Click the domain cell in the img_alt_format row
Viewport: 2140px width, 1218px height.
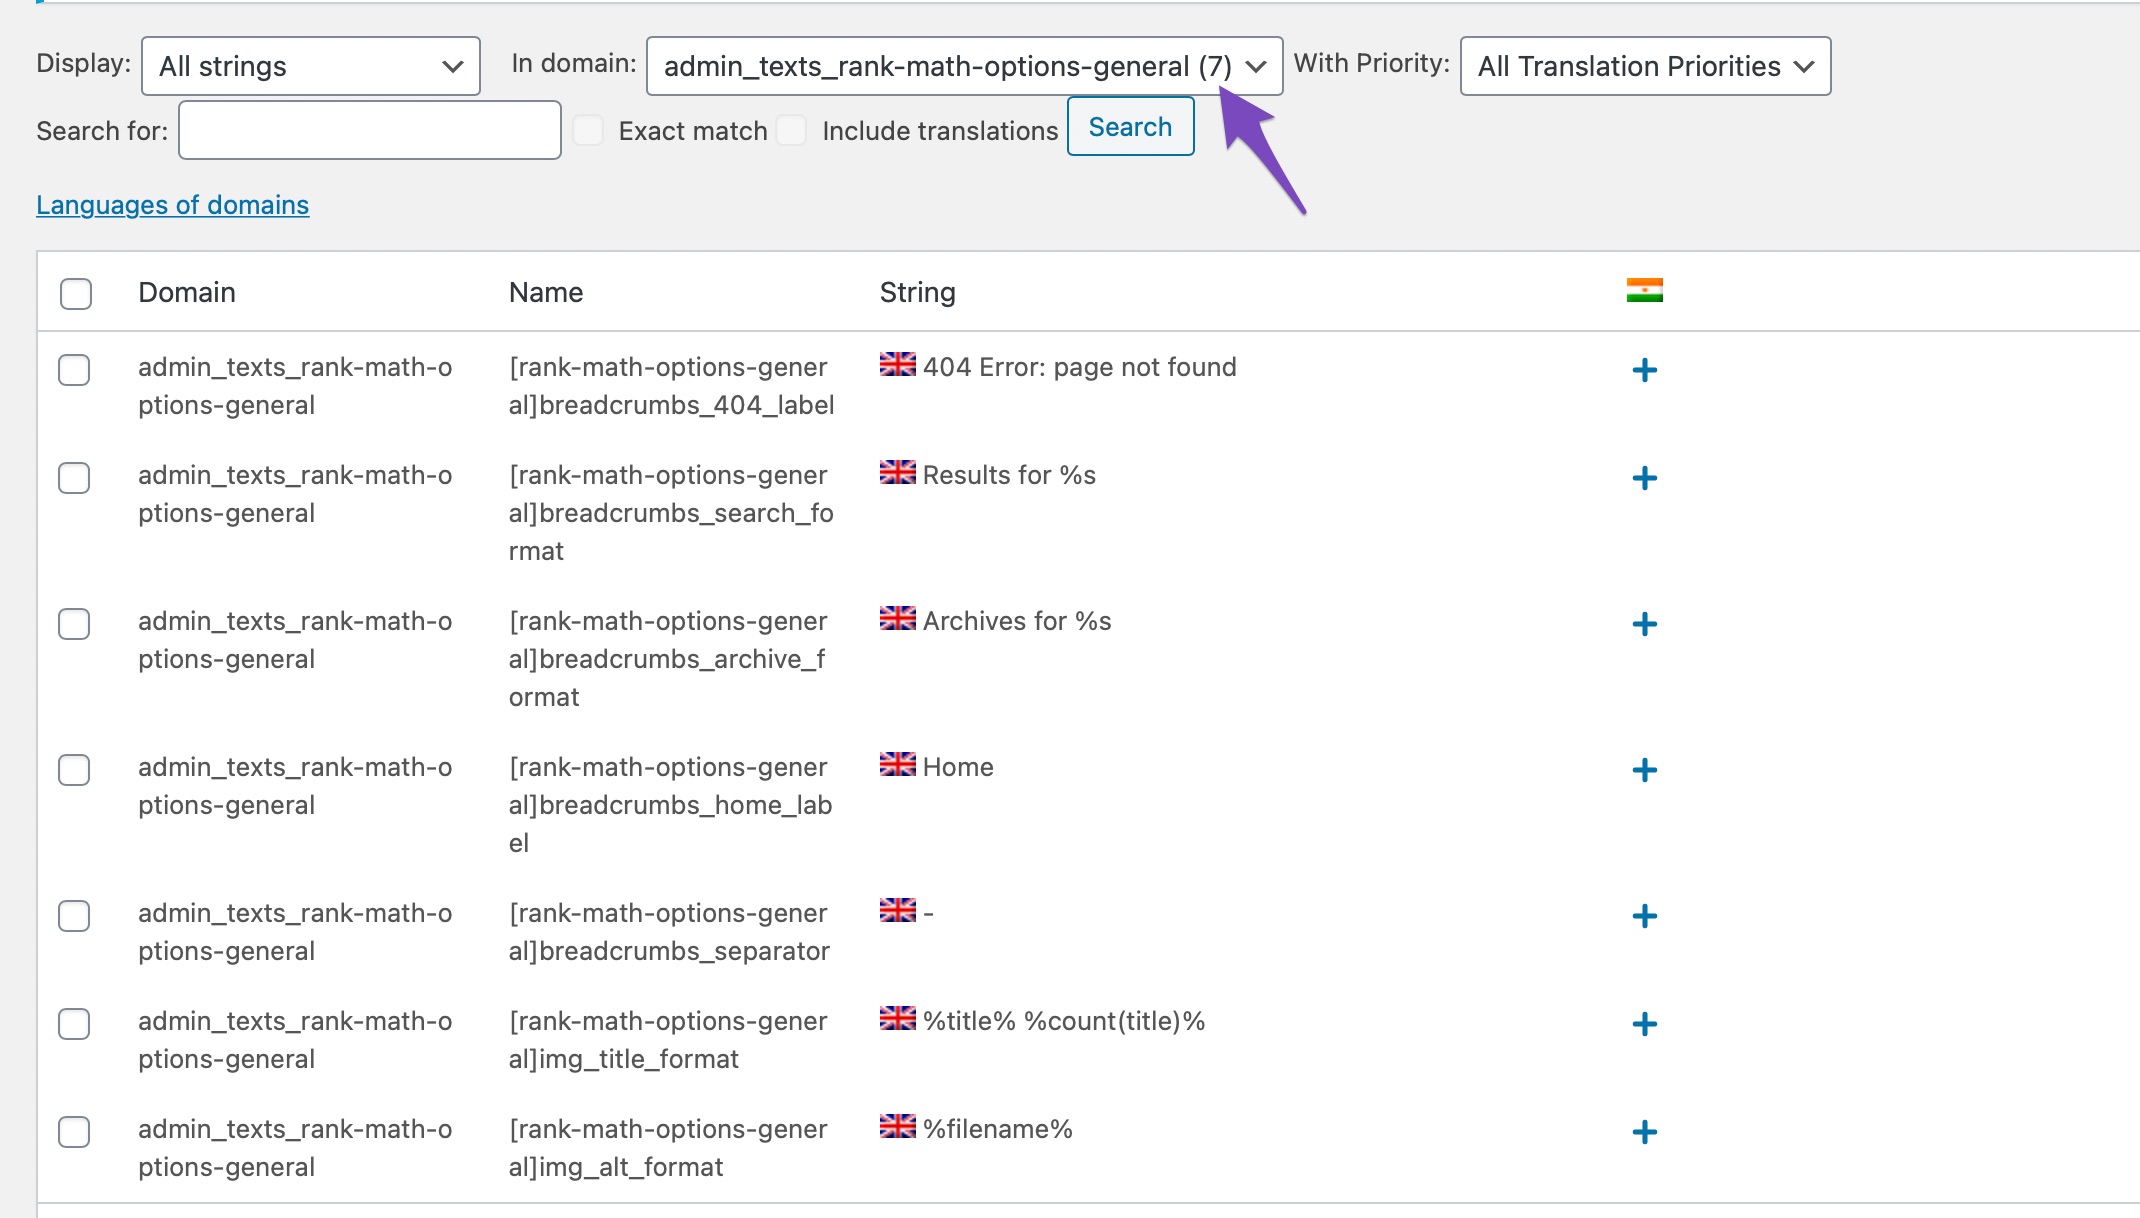pos(295,1148)
